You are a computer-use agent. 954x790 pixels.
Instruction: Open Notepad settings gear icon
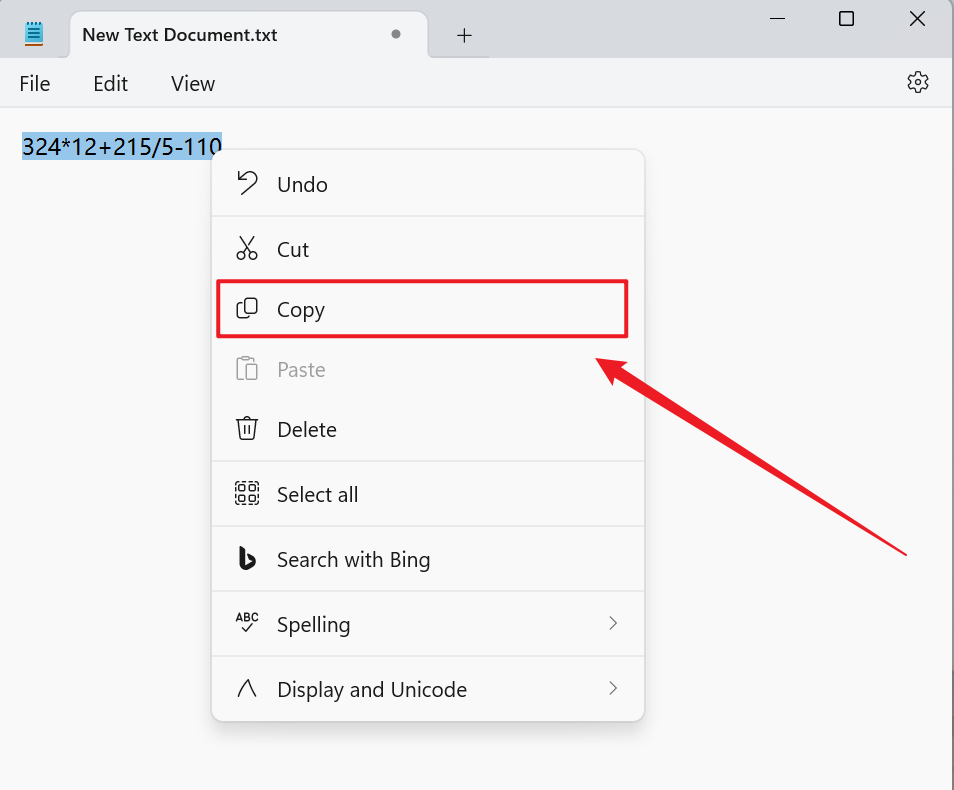click(x=918, y=83)
